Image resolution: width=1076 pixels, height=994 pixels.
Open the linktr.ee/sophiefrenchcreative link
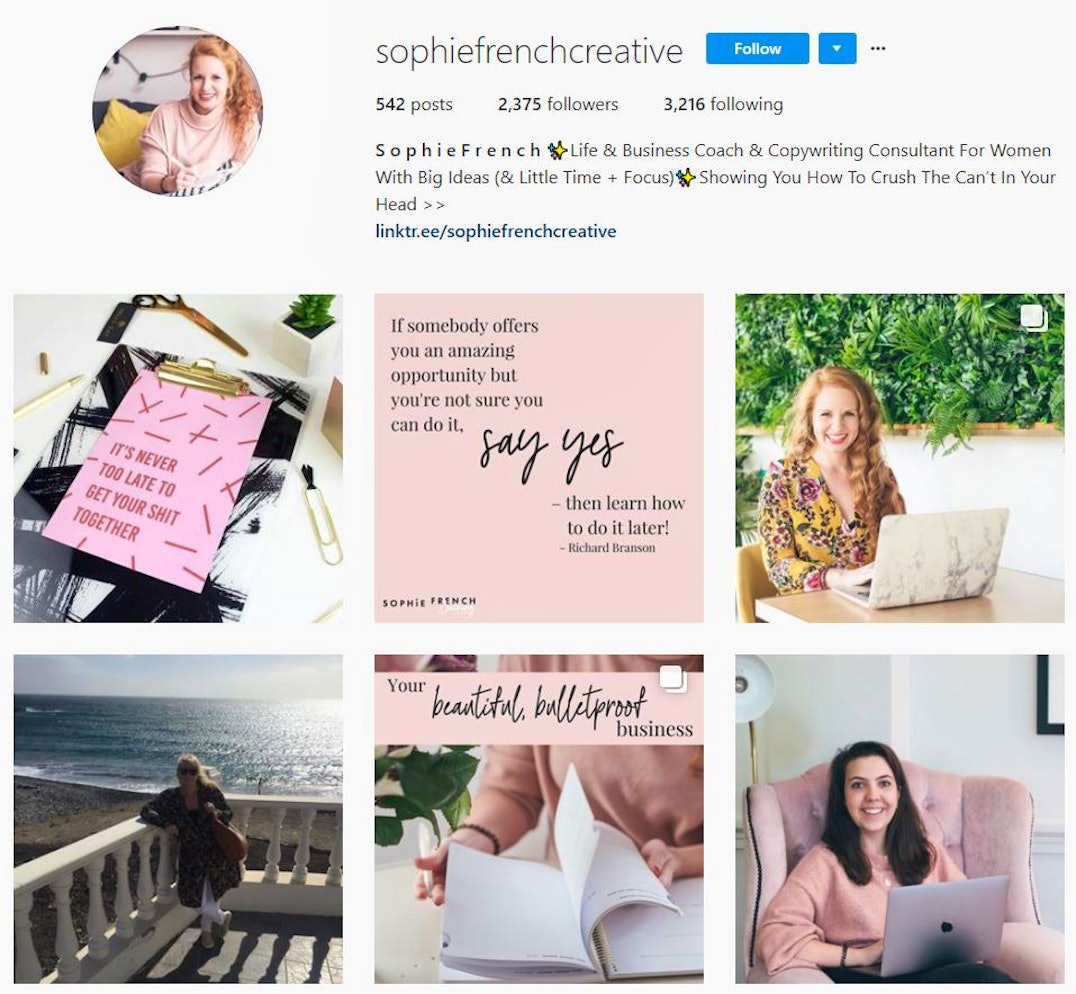pos(495,231)
